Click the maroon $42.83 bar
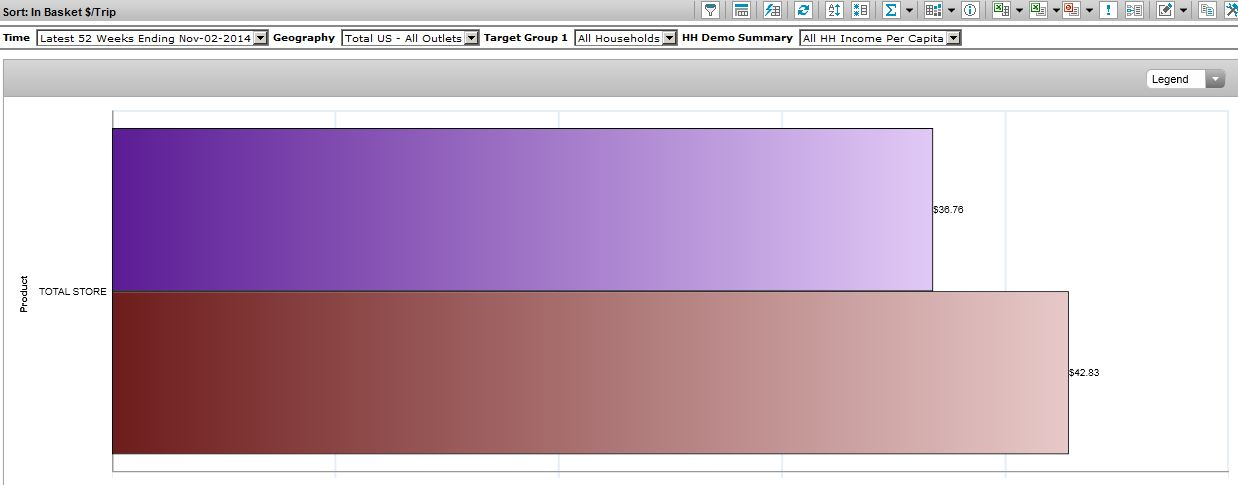The width and height of the screenshot is (1238, 485). click(x=590, y=372)
